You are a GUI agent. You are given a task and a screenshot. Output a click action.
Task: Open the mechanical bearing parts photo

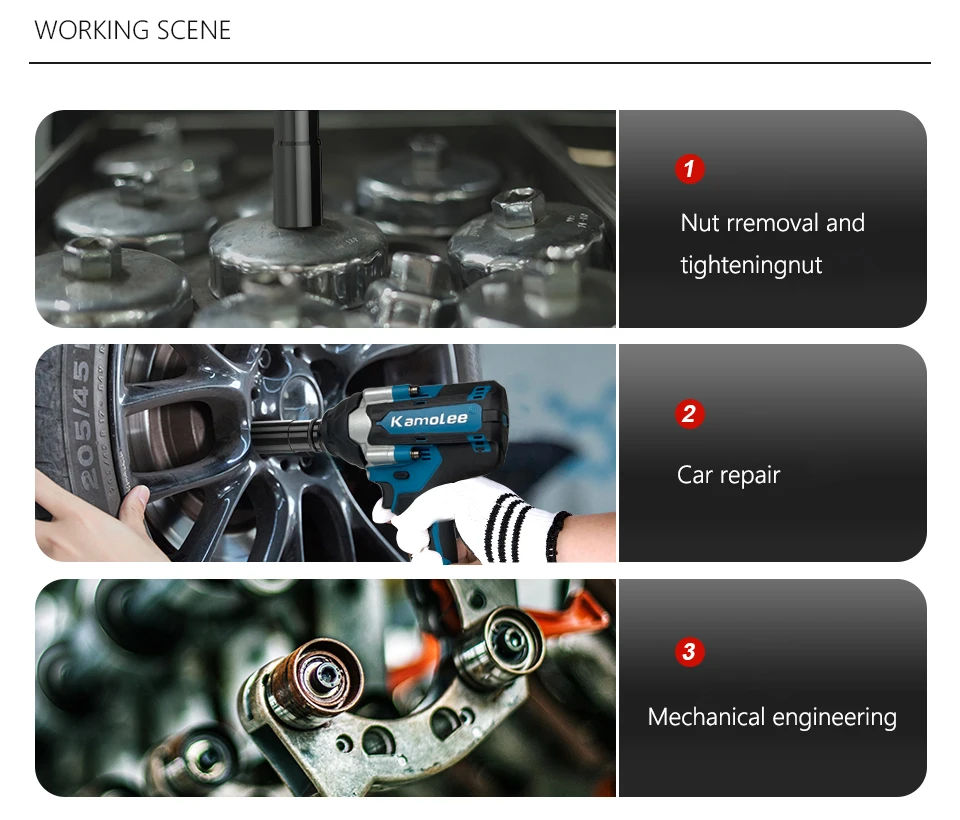click(325, 688)
